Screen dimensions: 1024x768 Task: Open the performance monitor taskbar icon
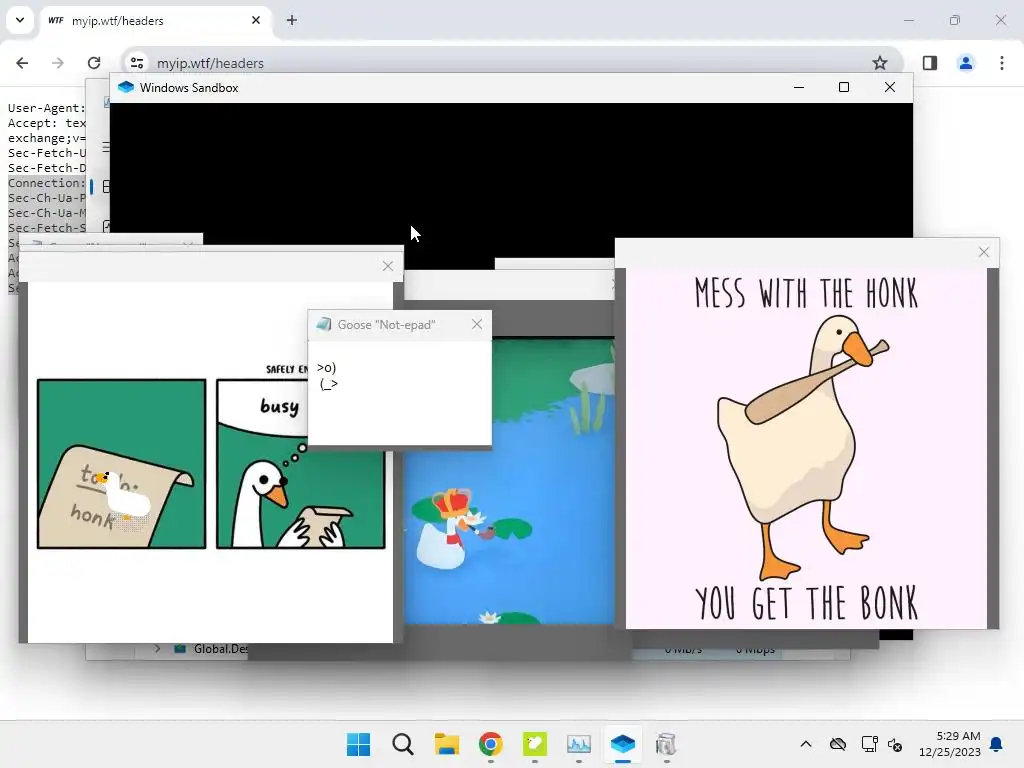point(579,744)
